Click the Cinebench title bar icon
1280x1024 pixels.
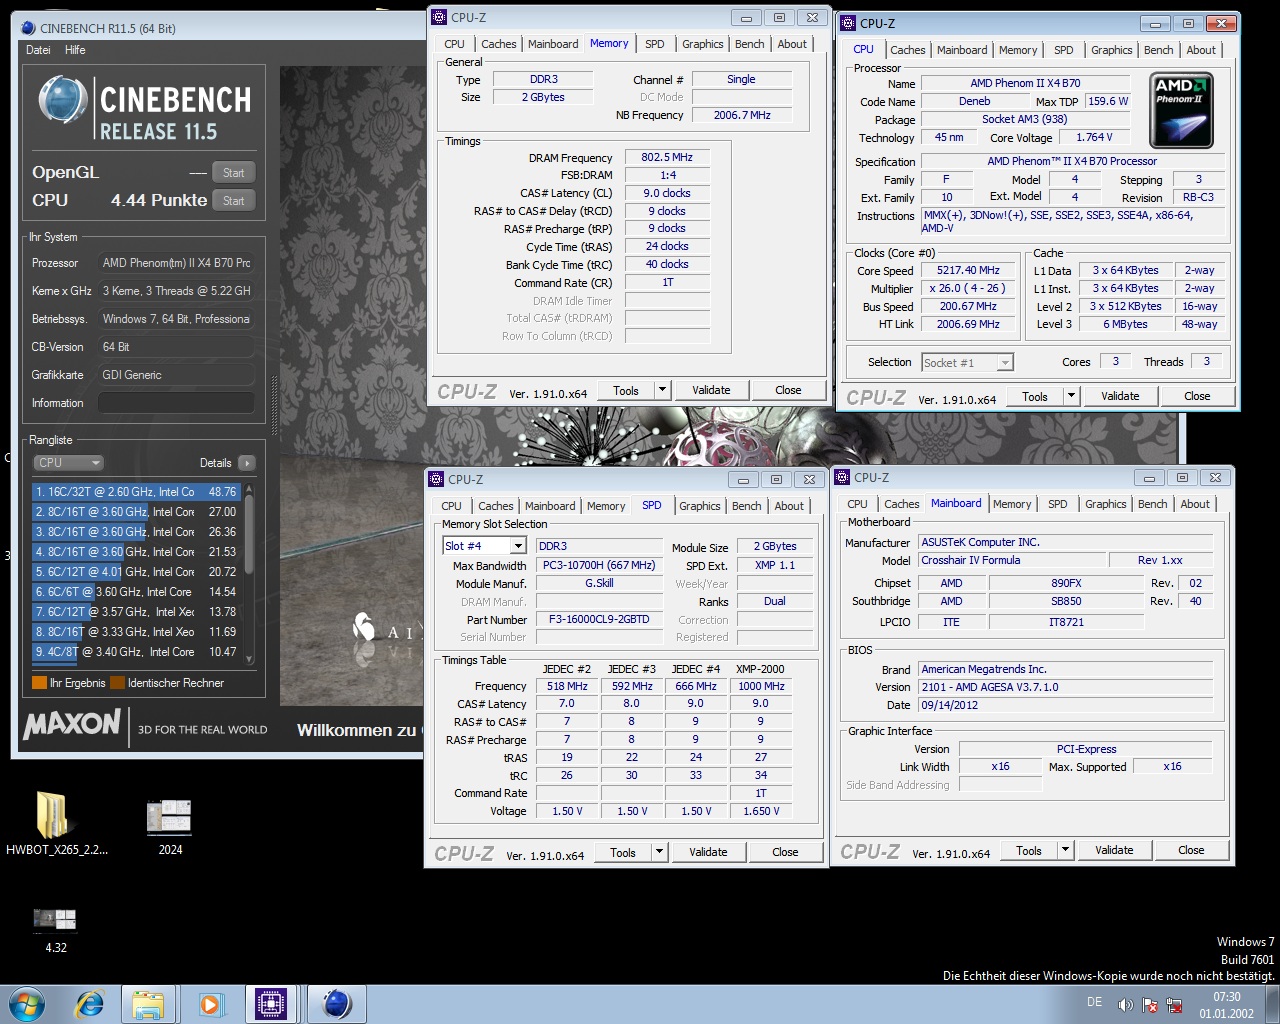[28, 28]
